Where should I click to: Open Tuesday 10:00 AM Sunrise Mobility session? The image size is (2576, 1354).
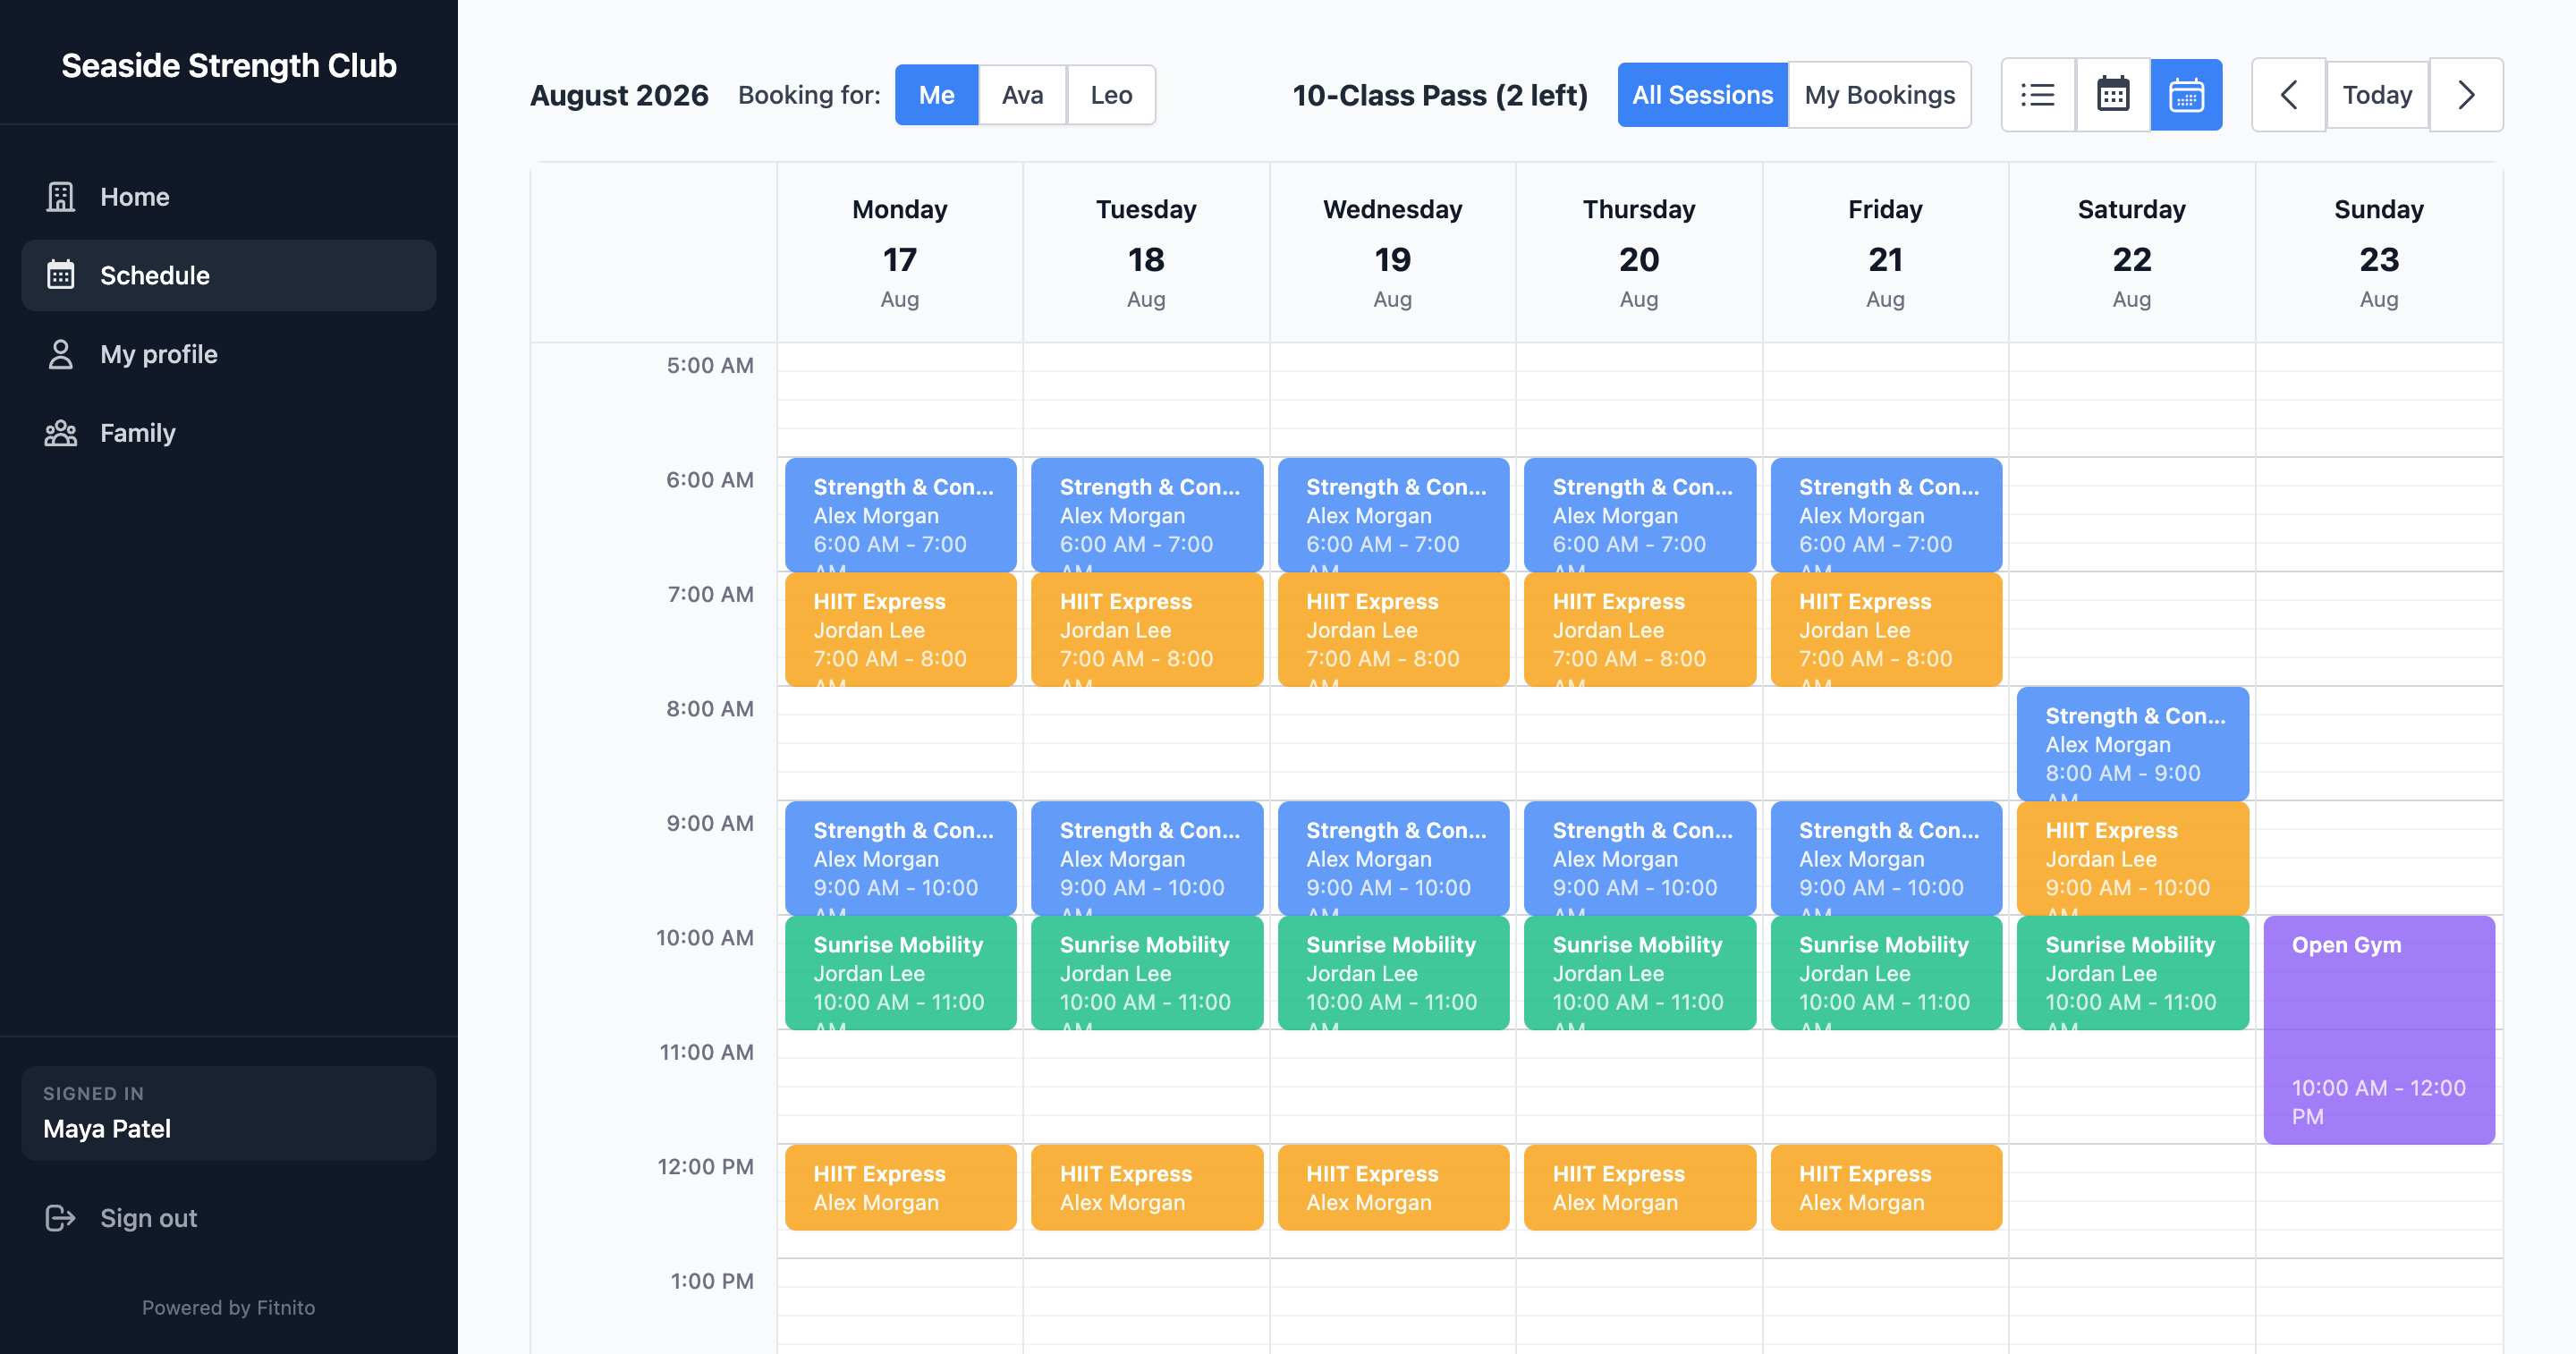1147,973
